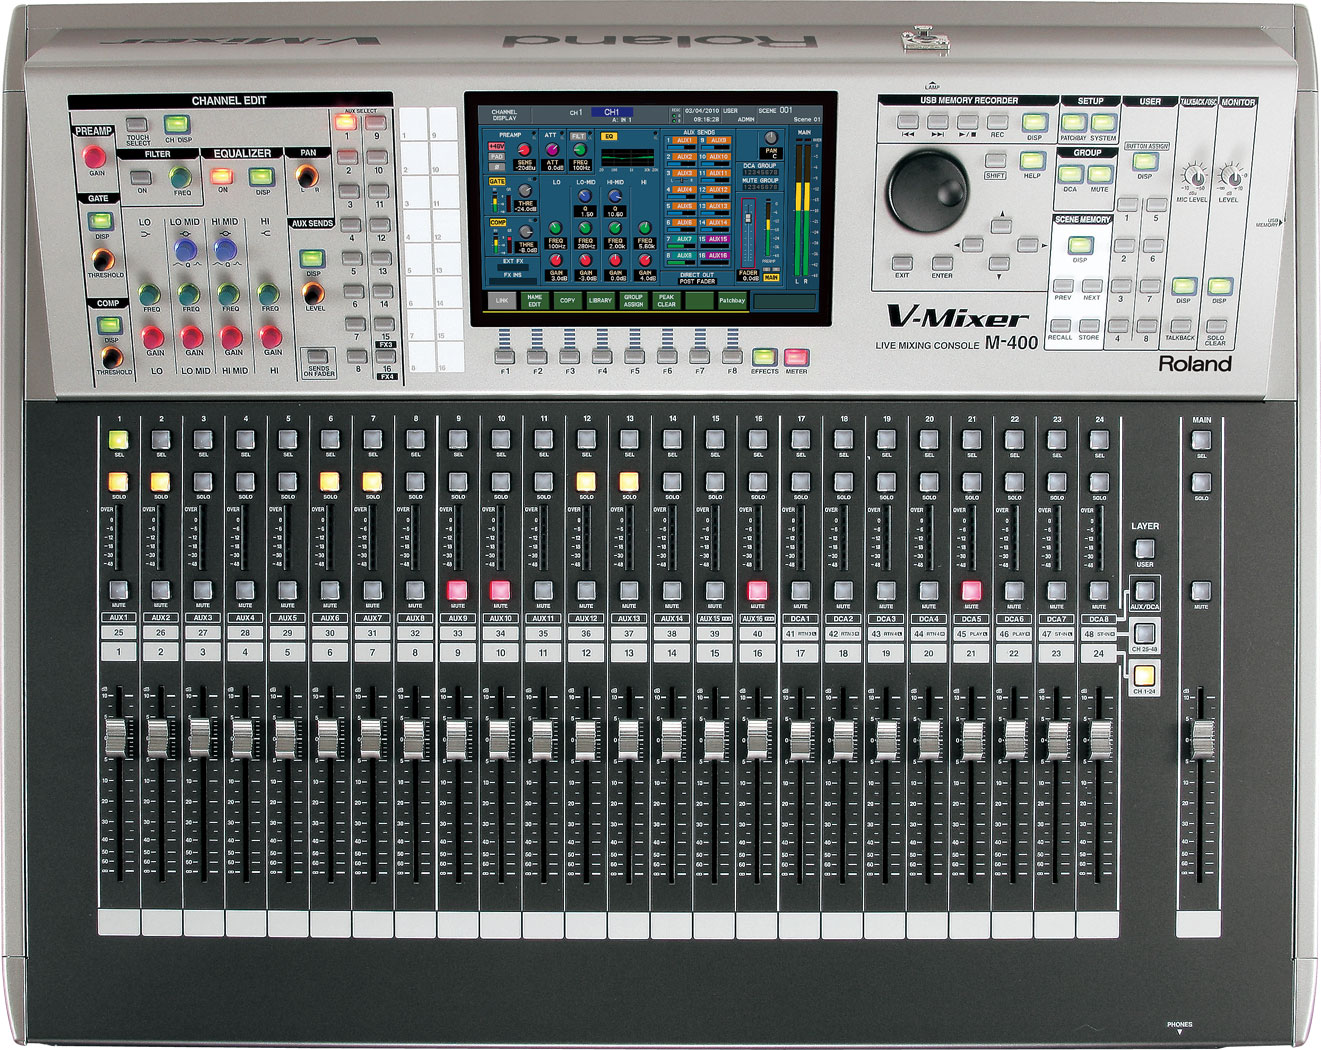Click the scene PREV button
Screen dimensions: 1321x1050
(1063, 286)
